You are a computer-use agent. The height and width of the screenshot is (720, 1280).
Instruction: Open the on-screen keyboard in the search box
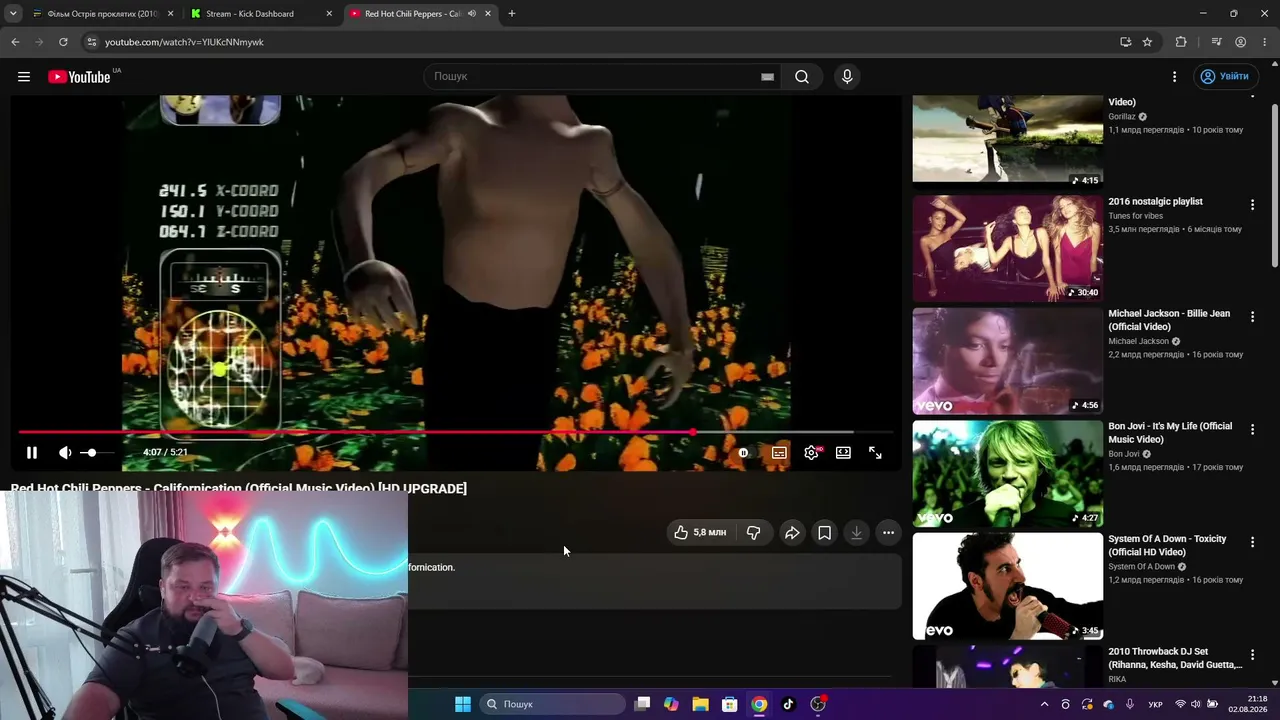pyautogui.click(x=767, y=77)
